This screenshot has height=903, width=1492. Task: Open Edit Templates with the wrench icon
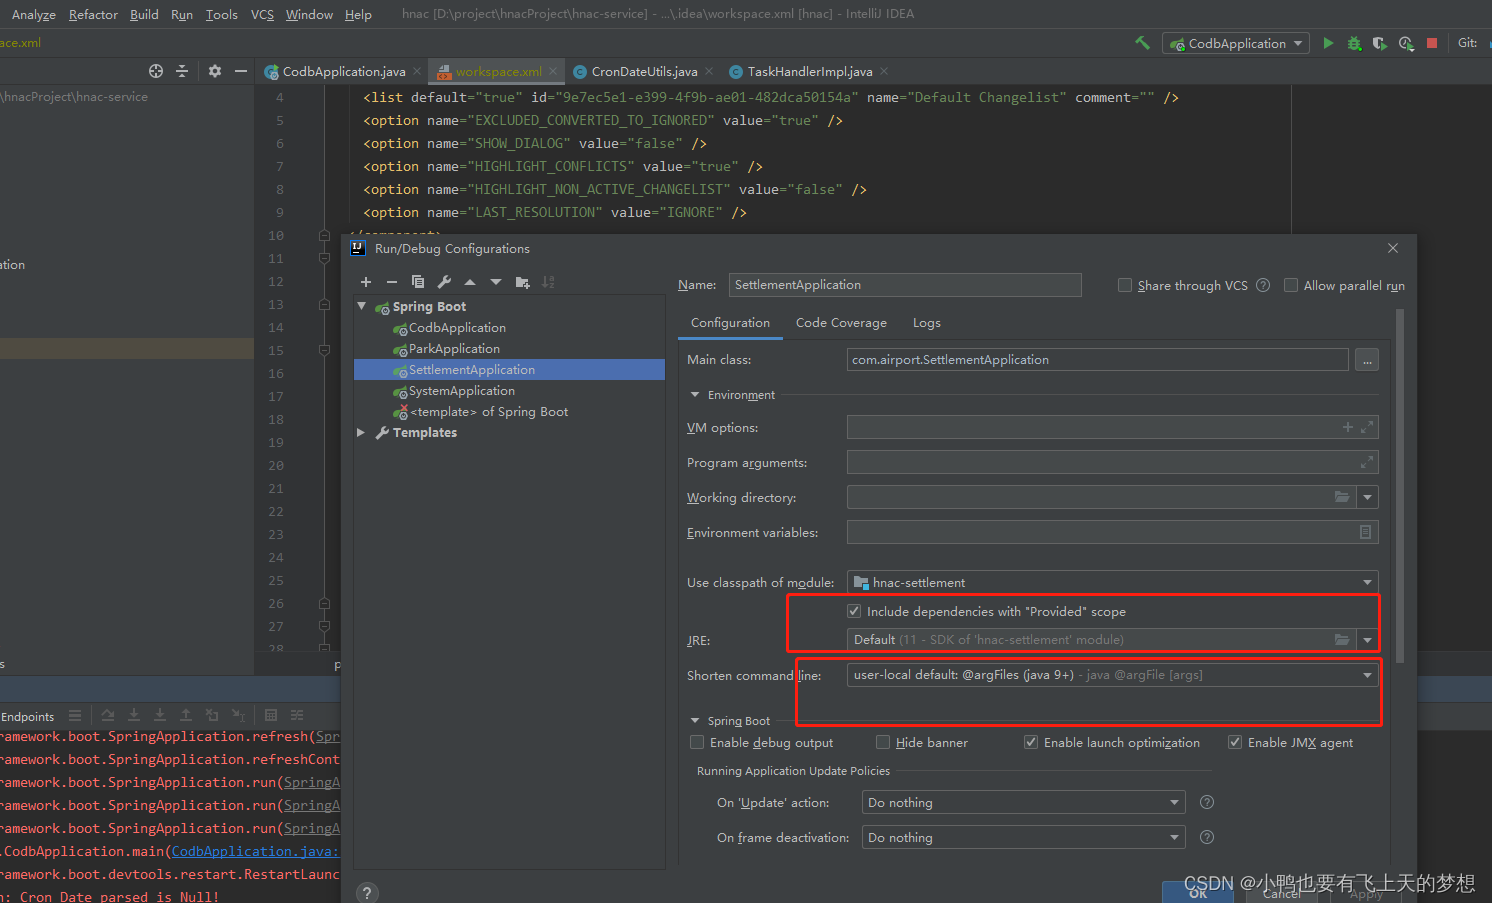[443, 281]
